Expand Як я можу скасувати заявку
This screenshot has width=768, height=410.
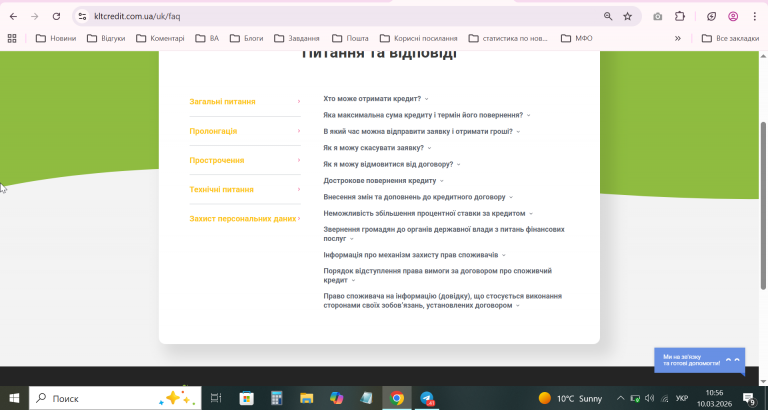[x=377, y=148]
